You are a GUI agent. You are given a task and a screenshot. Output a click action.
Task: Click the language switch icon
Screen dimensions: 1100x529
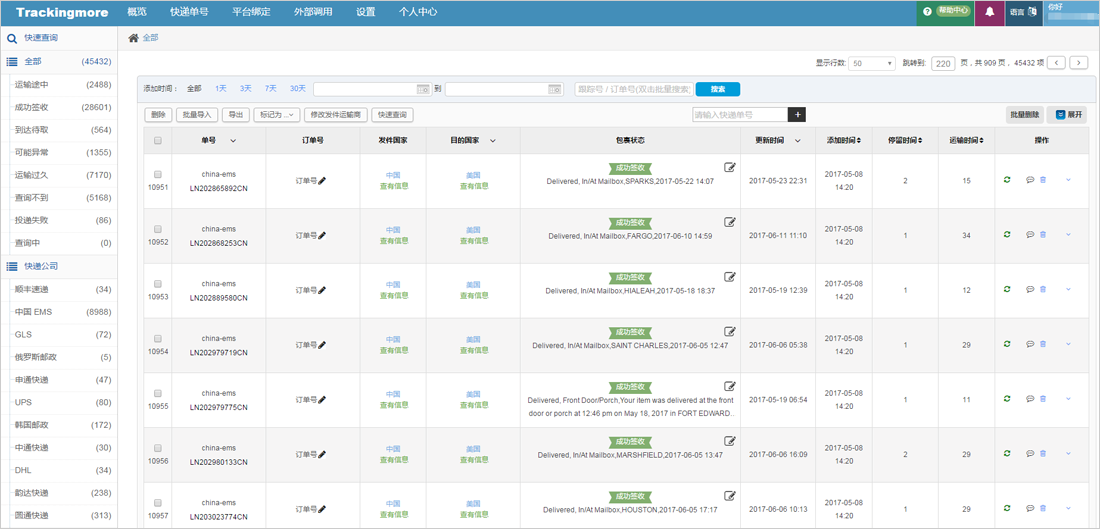point(1032,12)
